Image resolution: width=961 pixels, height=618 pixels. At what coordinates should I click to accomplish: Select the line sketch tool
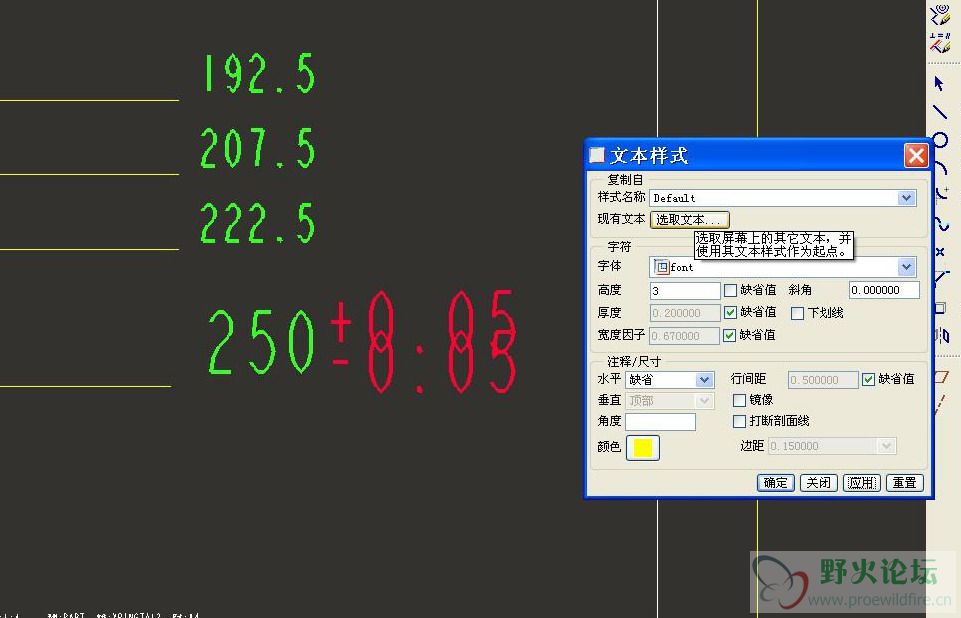(x=940, y=112)
